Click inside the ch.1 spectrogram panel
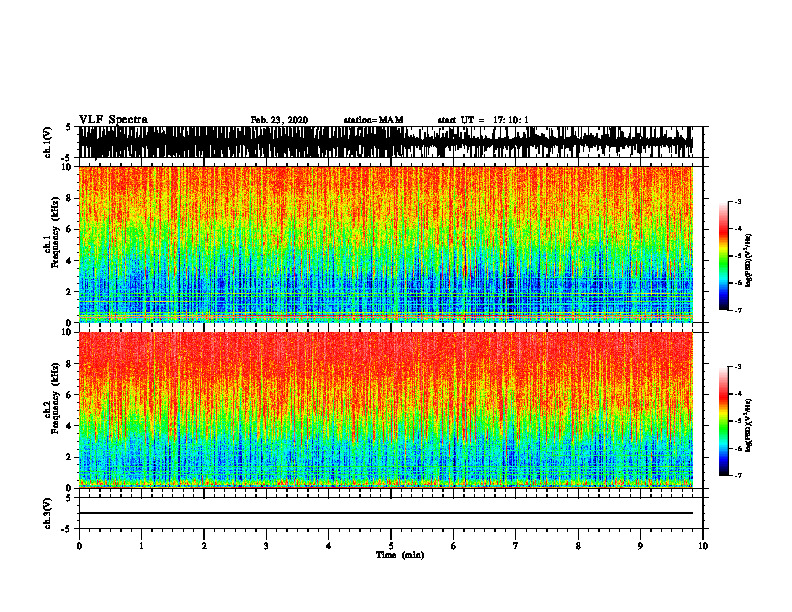 click(x=386, y=244)
